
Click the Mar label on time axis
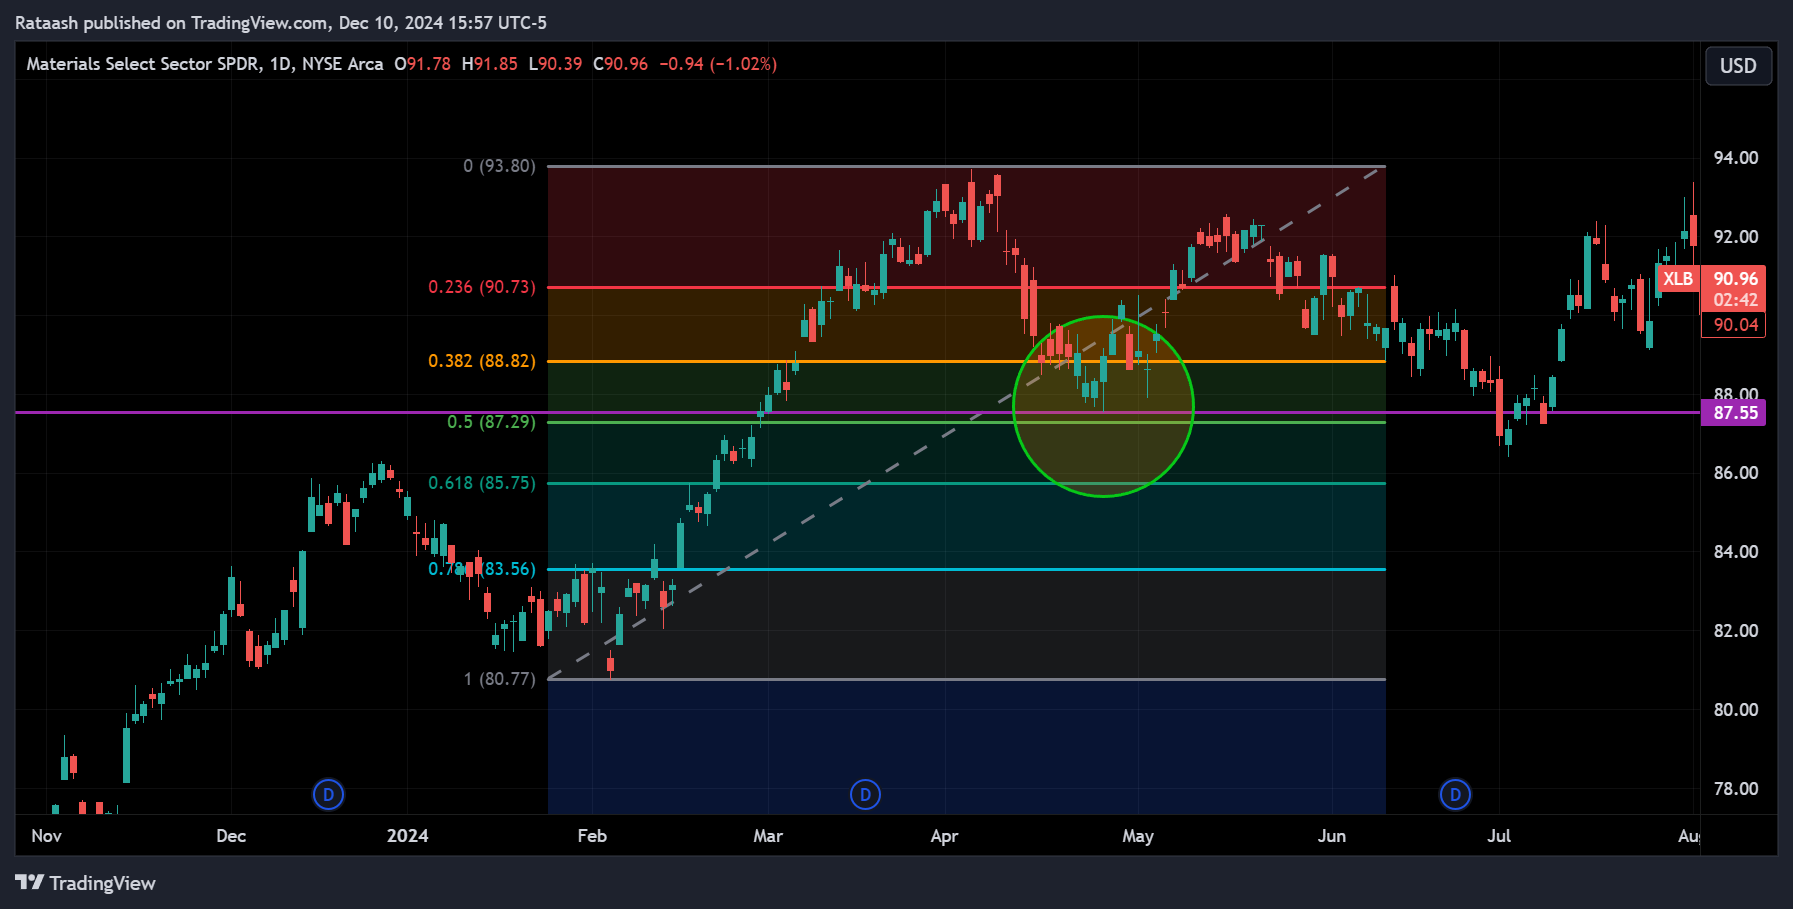tap(768, 836)
